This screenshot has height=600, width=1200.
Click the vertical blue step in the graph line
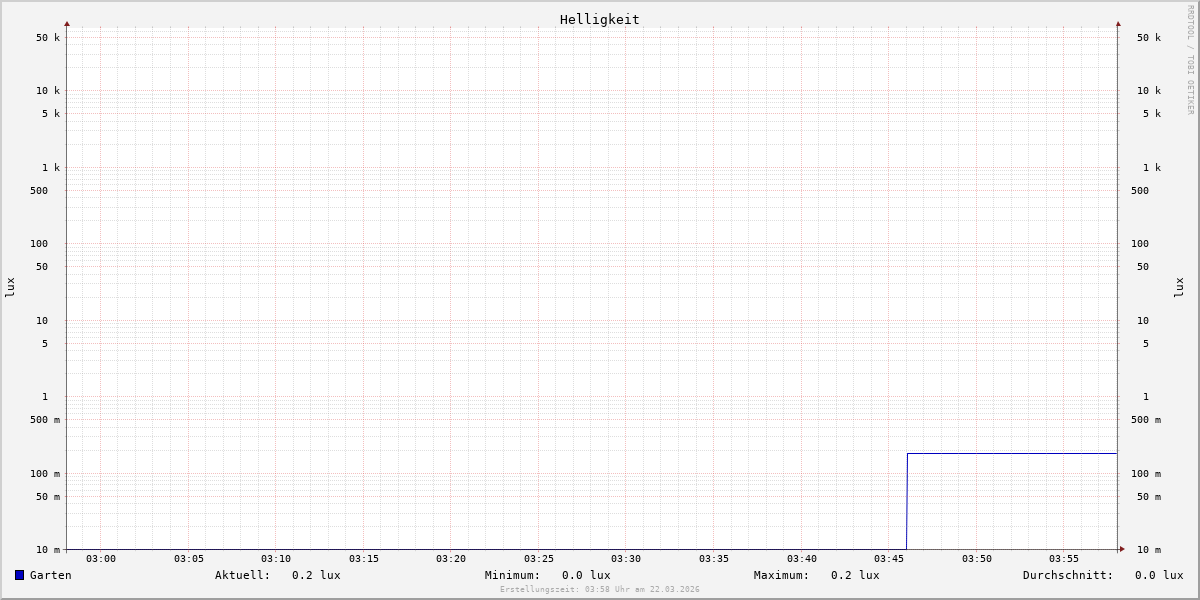[907, 500]
